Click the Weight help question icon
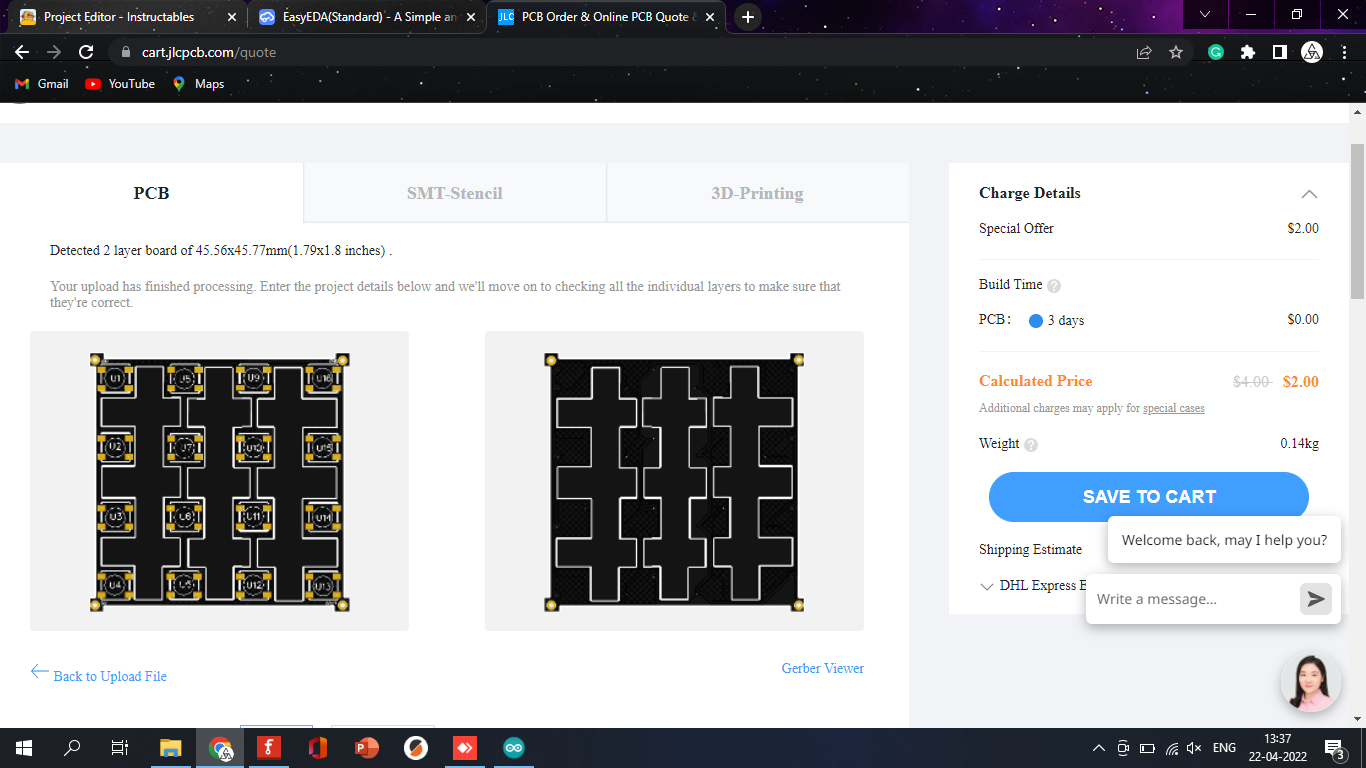This screenshot has height=768, width=1366. (x=1030, y=444)
